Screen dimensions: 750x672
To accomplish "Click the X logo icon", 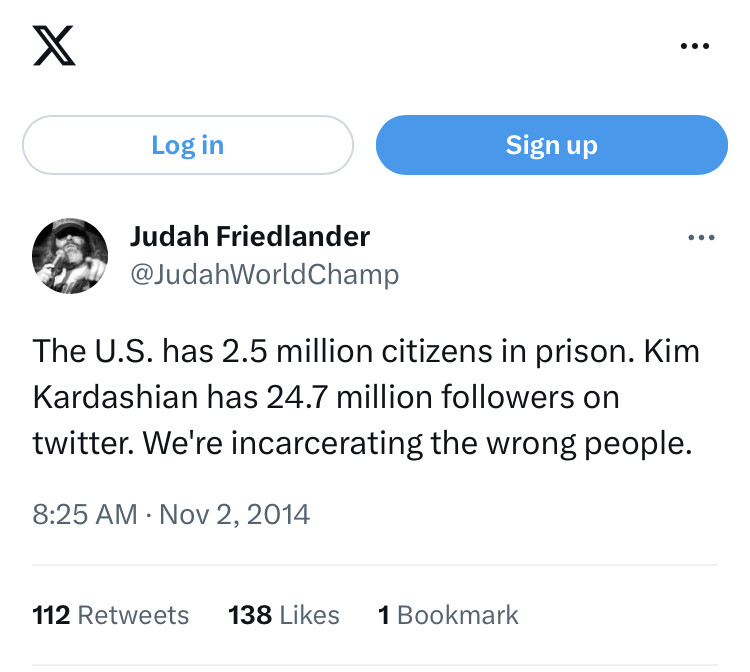I will [54, 46].
